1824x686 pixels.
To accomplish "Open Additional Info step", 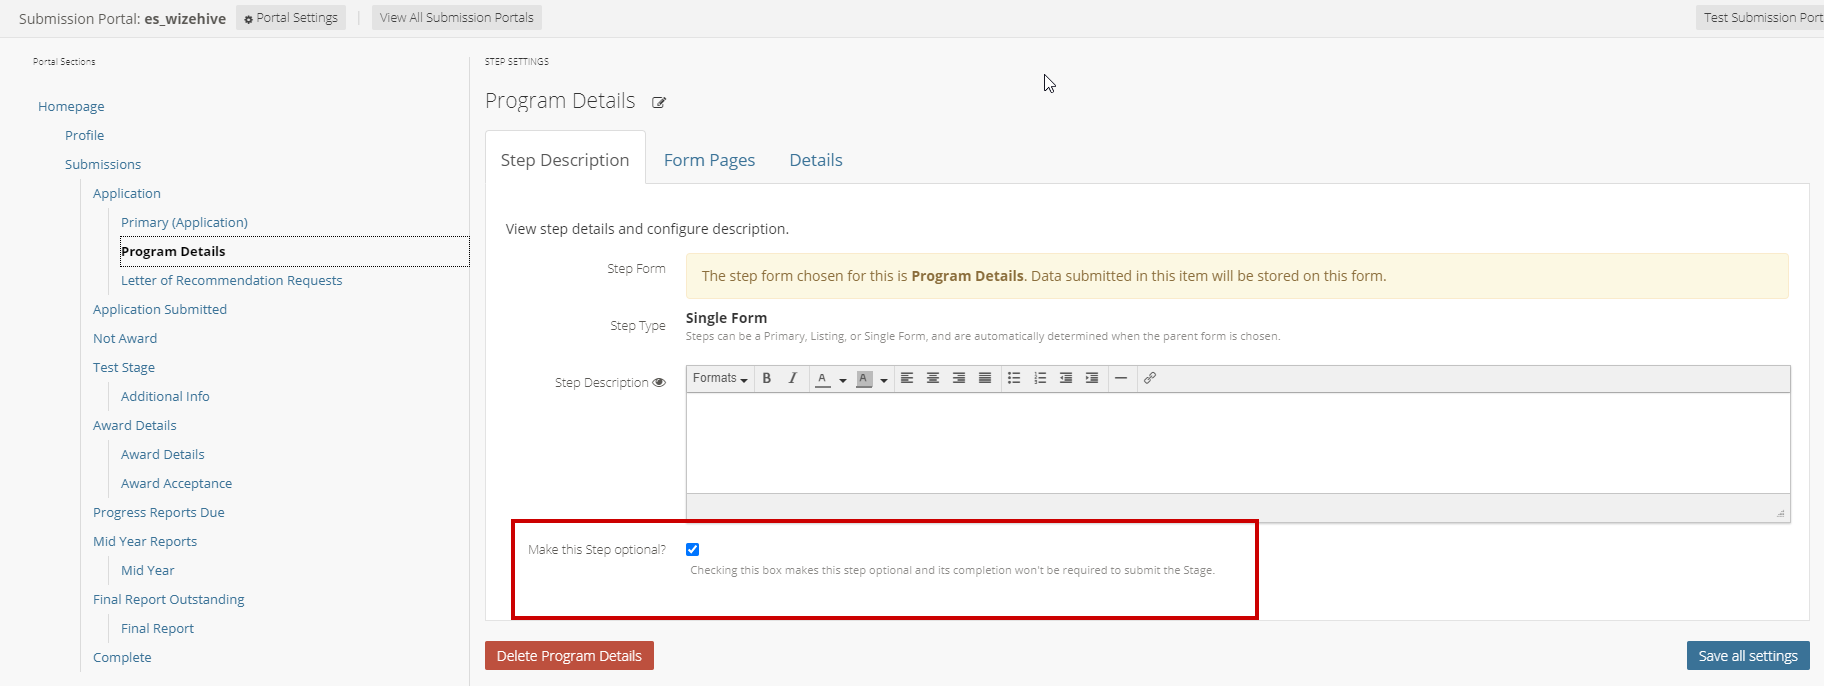I will pyautogui.click(x=165, y=396).
